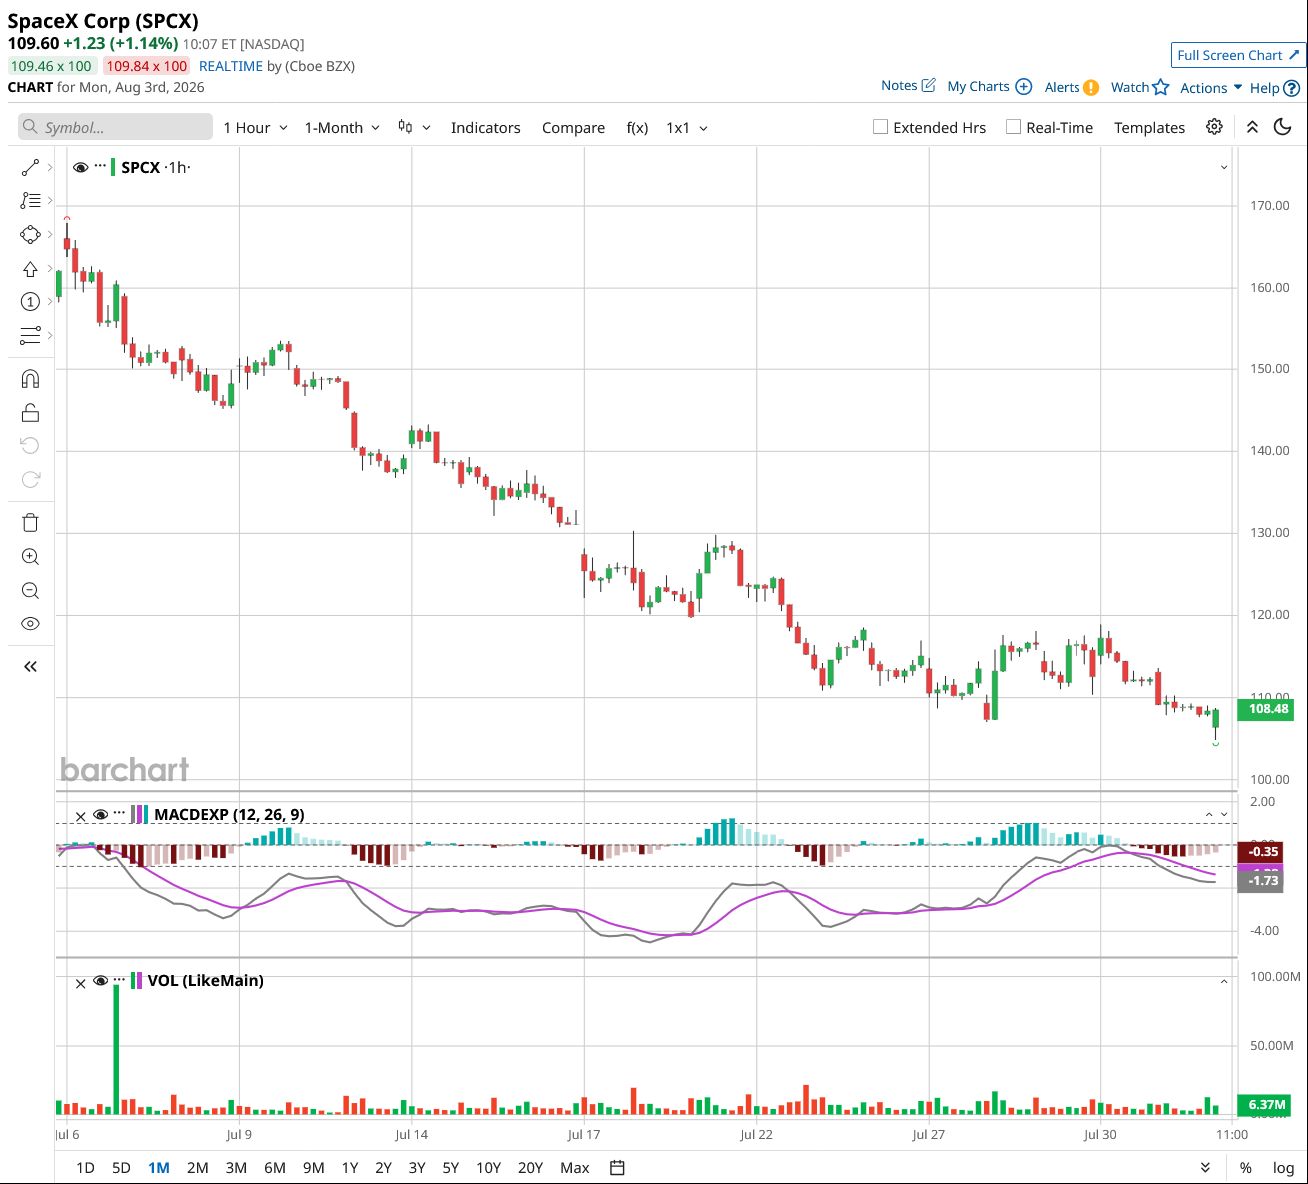Screen dimensions: 1308x1184
Task: Choose the shapes drawing tool
Action: pyautogui.click(x=30, y=235)
